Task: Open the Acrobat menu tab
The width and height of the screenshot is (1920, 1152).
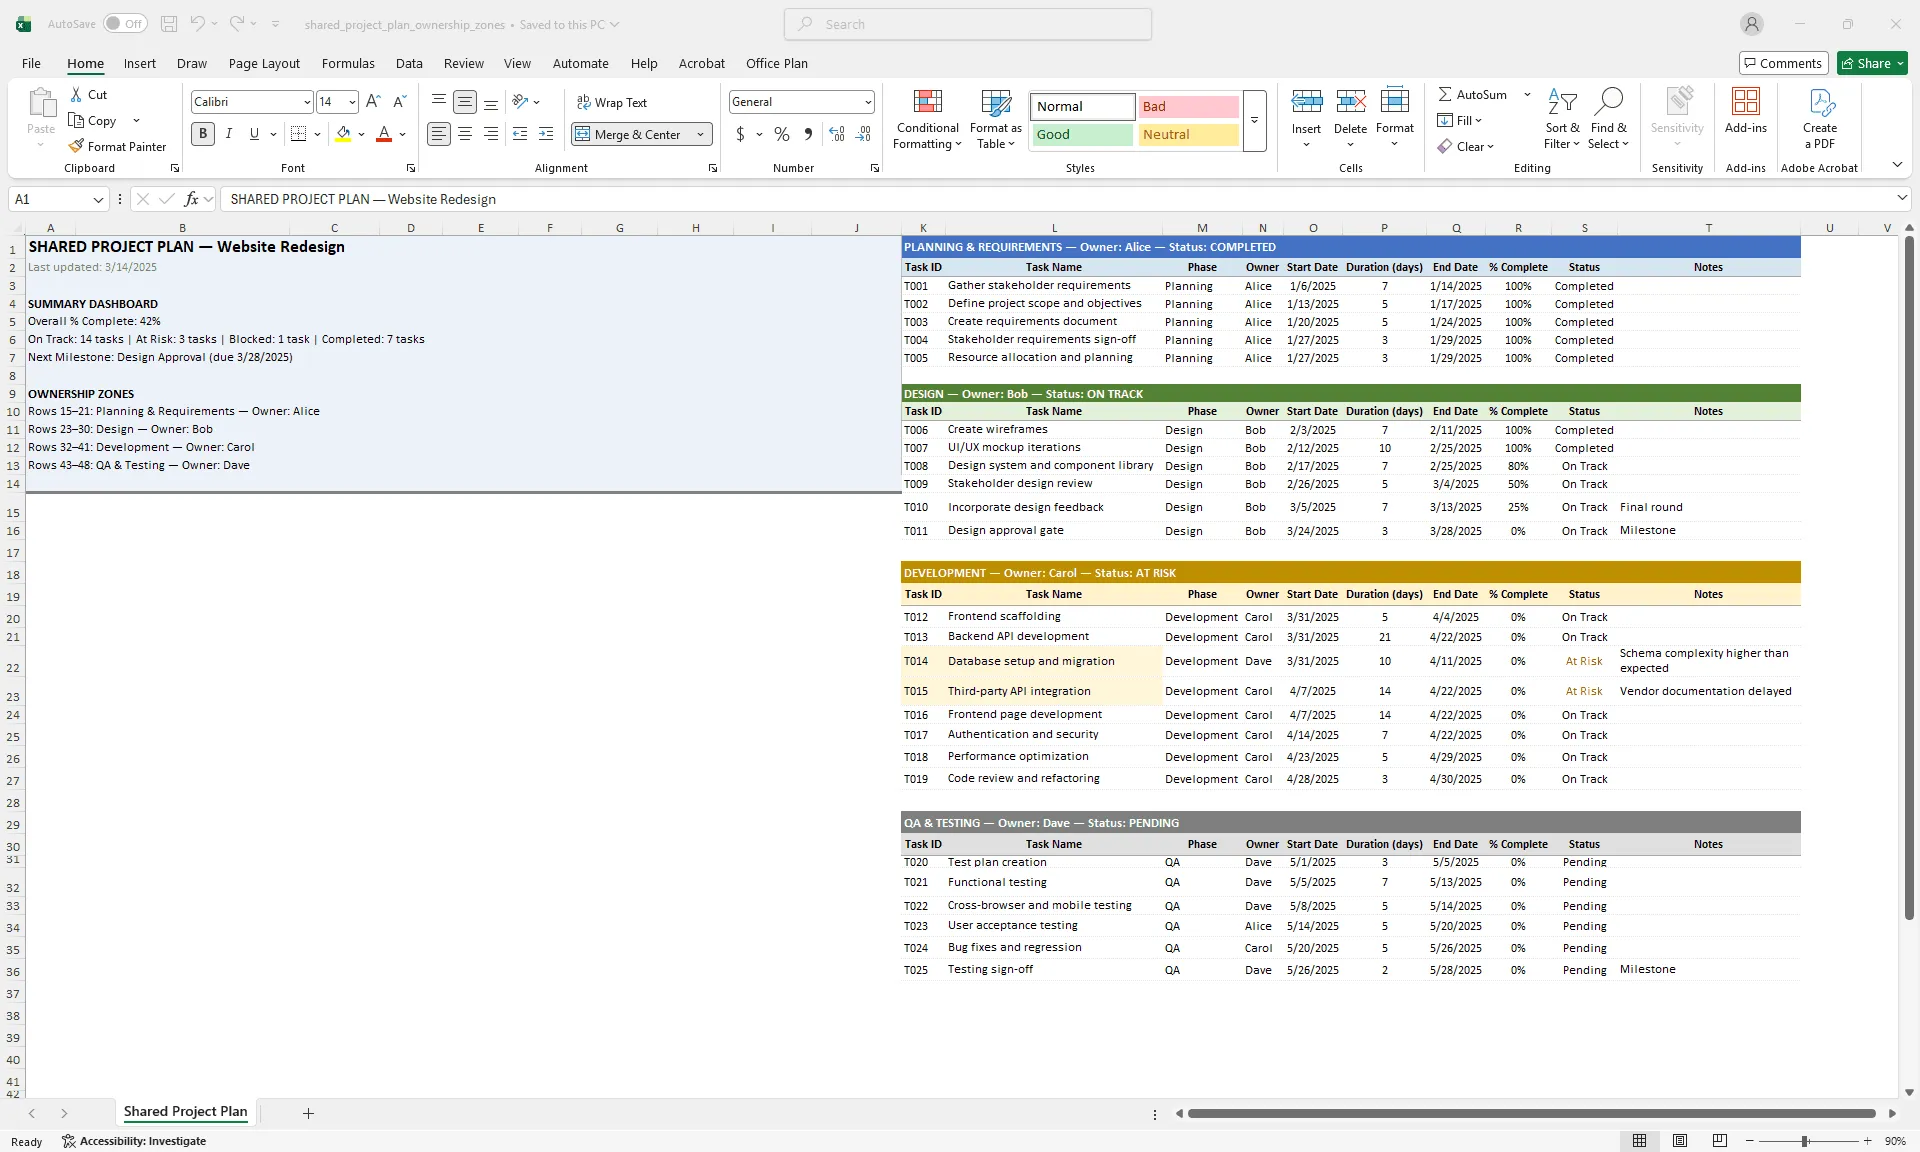Action: click(701, 63)
